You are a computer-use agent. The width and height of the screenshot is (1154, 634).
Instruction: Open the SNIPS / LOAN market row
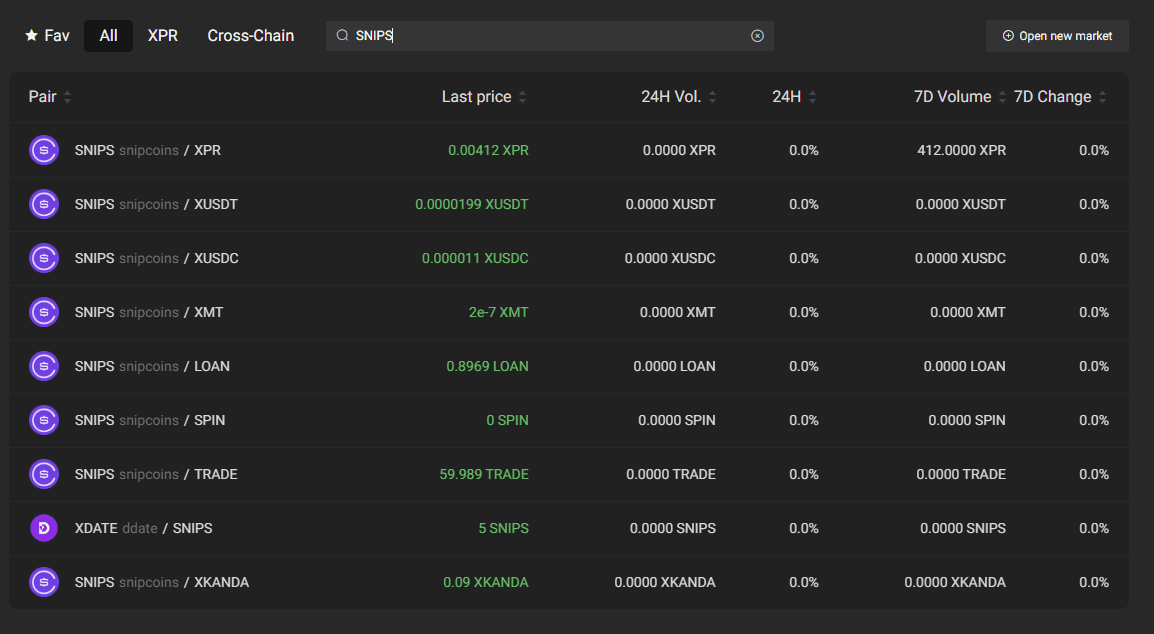569,367
